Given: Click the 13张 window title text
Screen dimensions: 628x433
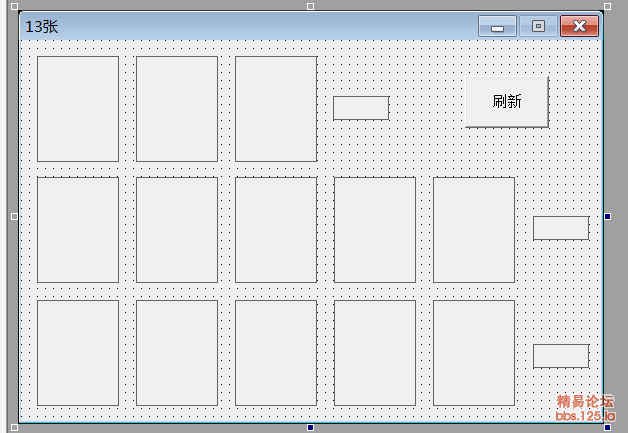Looking at the screenshot, I should (x=42, y=27).
